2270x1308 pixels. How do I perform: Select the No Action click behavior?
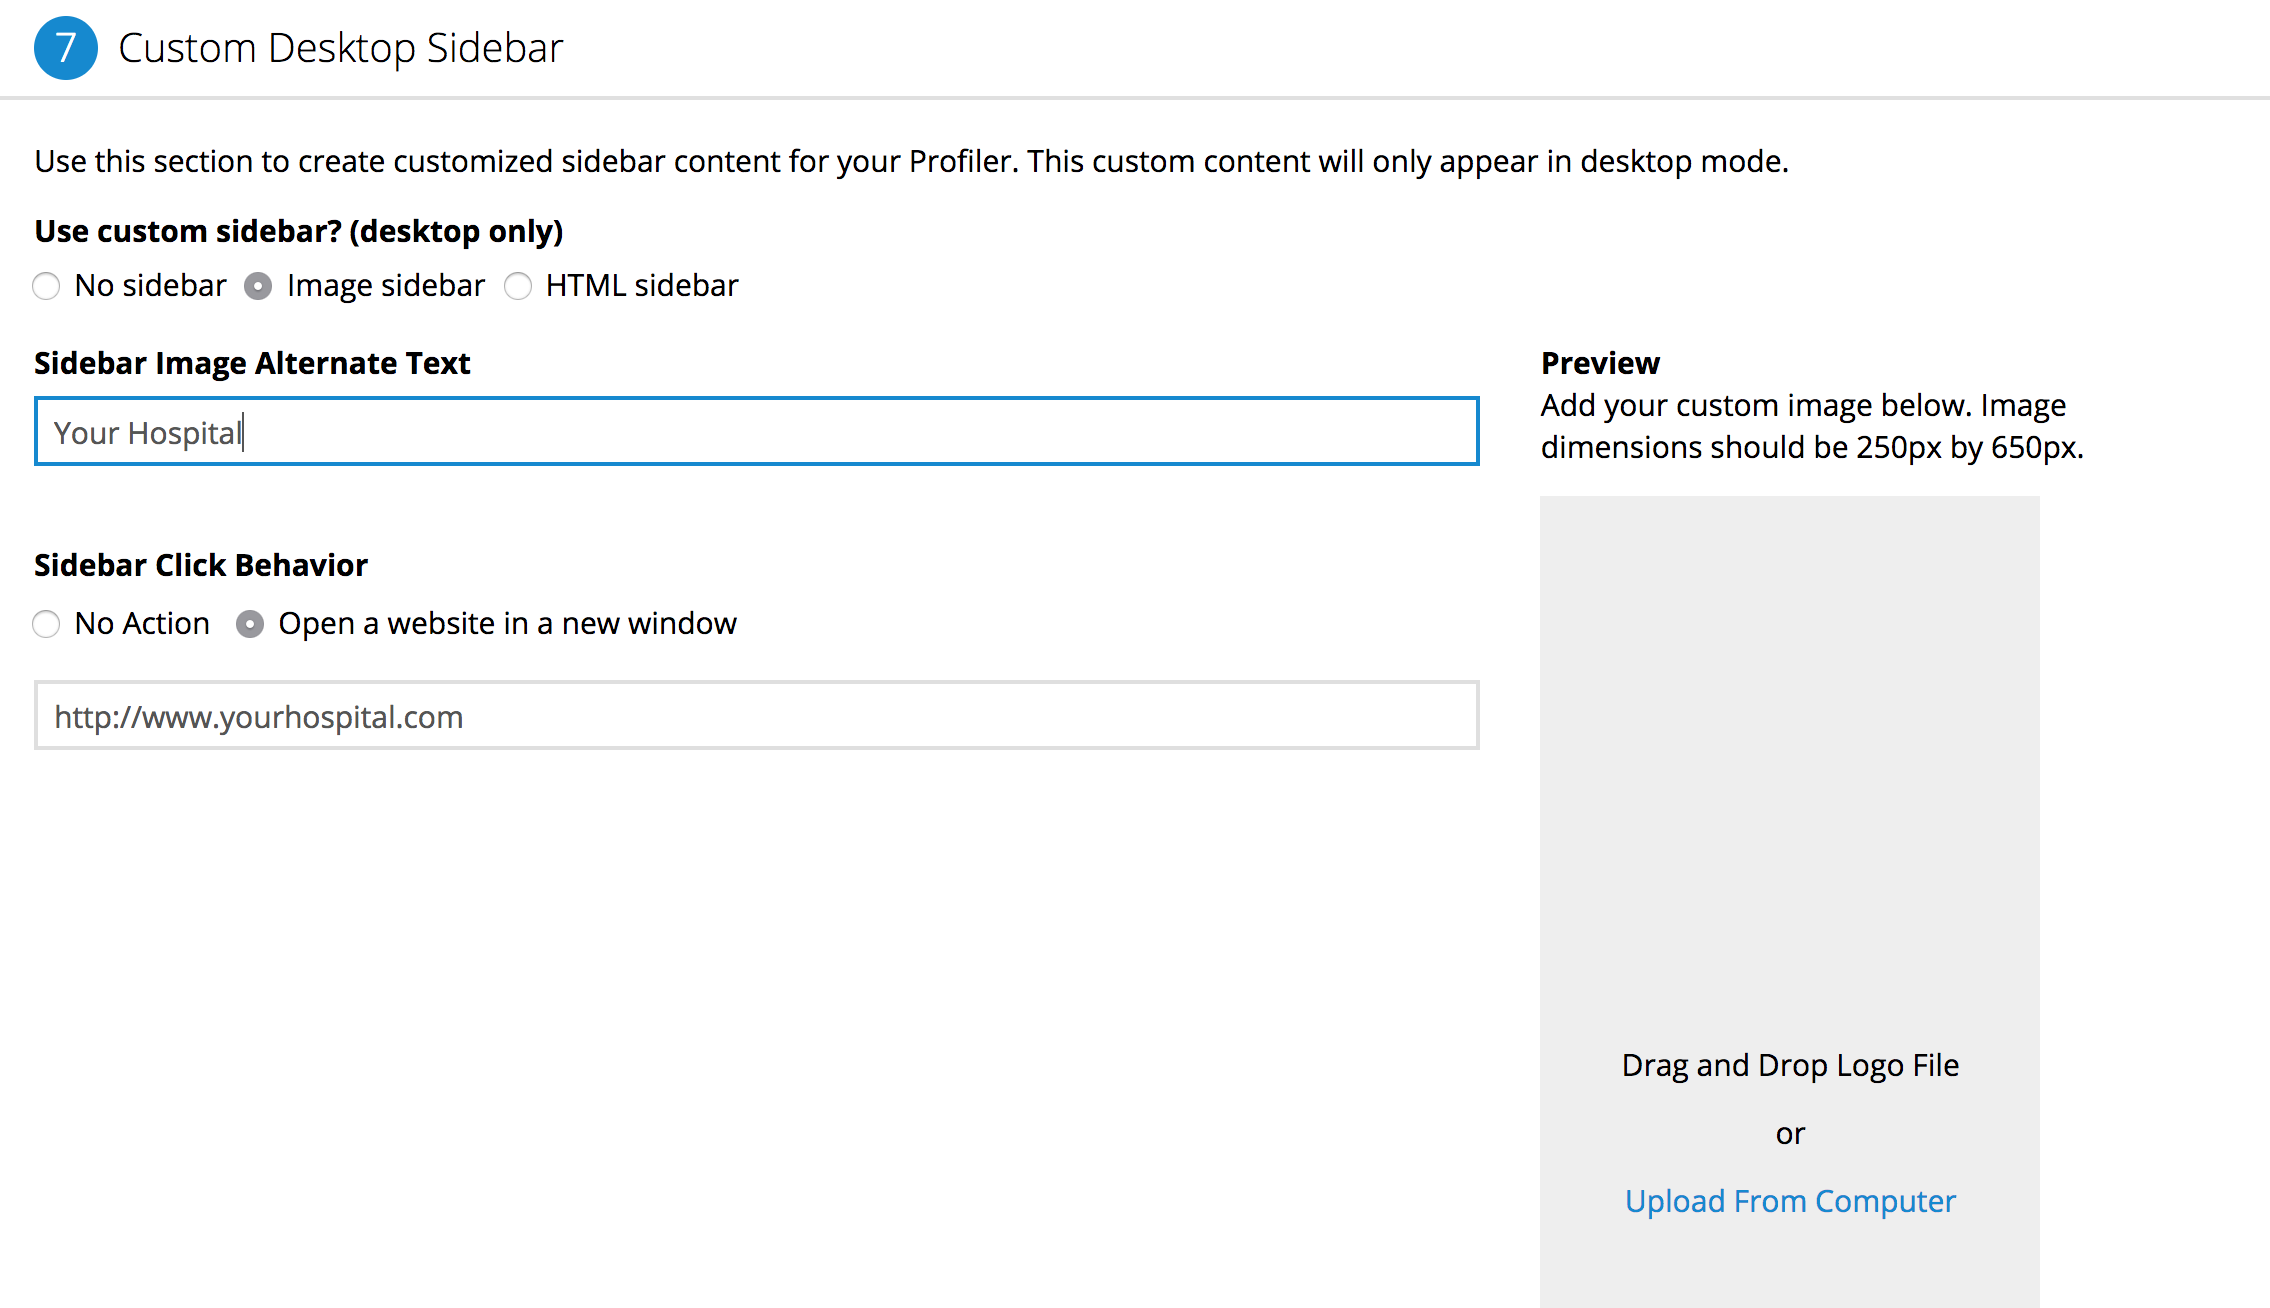click(x=46, y=624)
